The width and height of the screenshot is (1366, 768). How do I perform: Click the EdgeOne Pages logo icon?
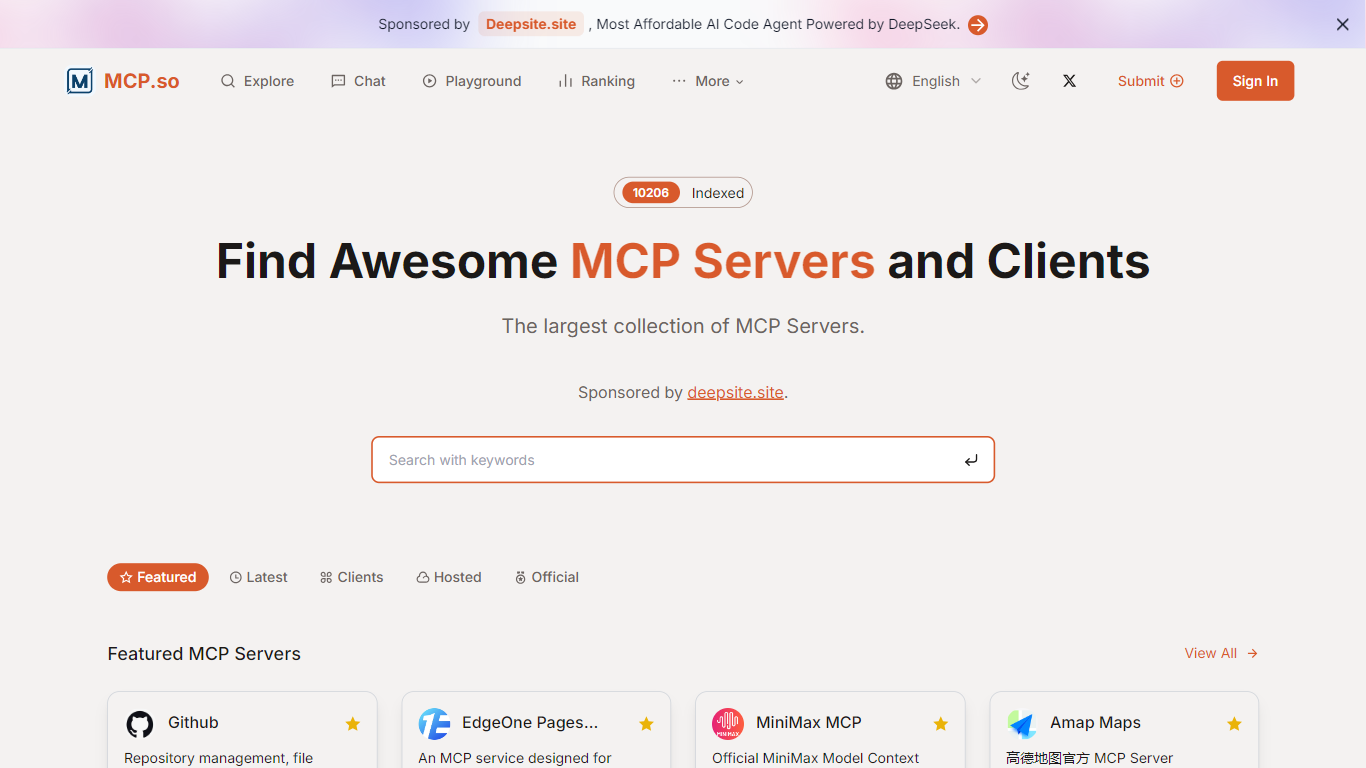[434, 724]
